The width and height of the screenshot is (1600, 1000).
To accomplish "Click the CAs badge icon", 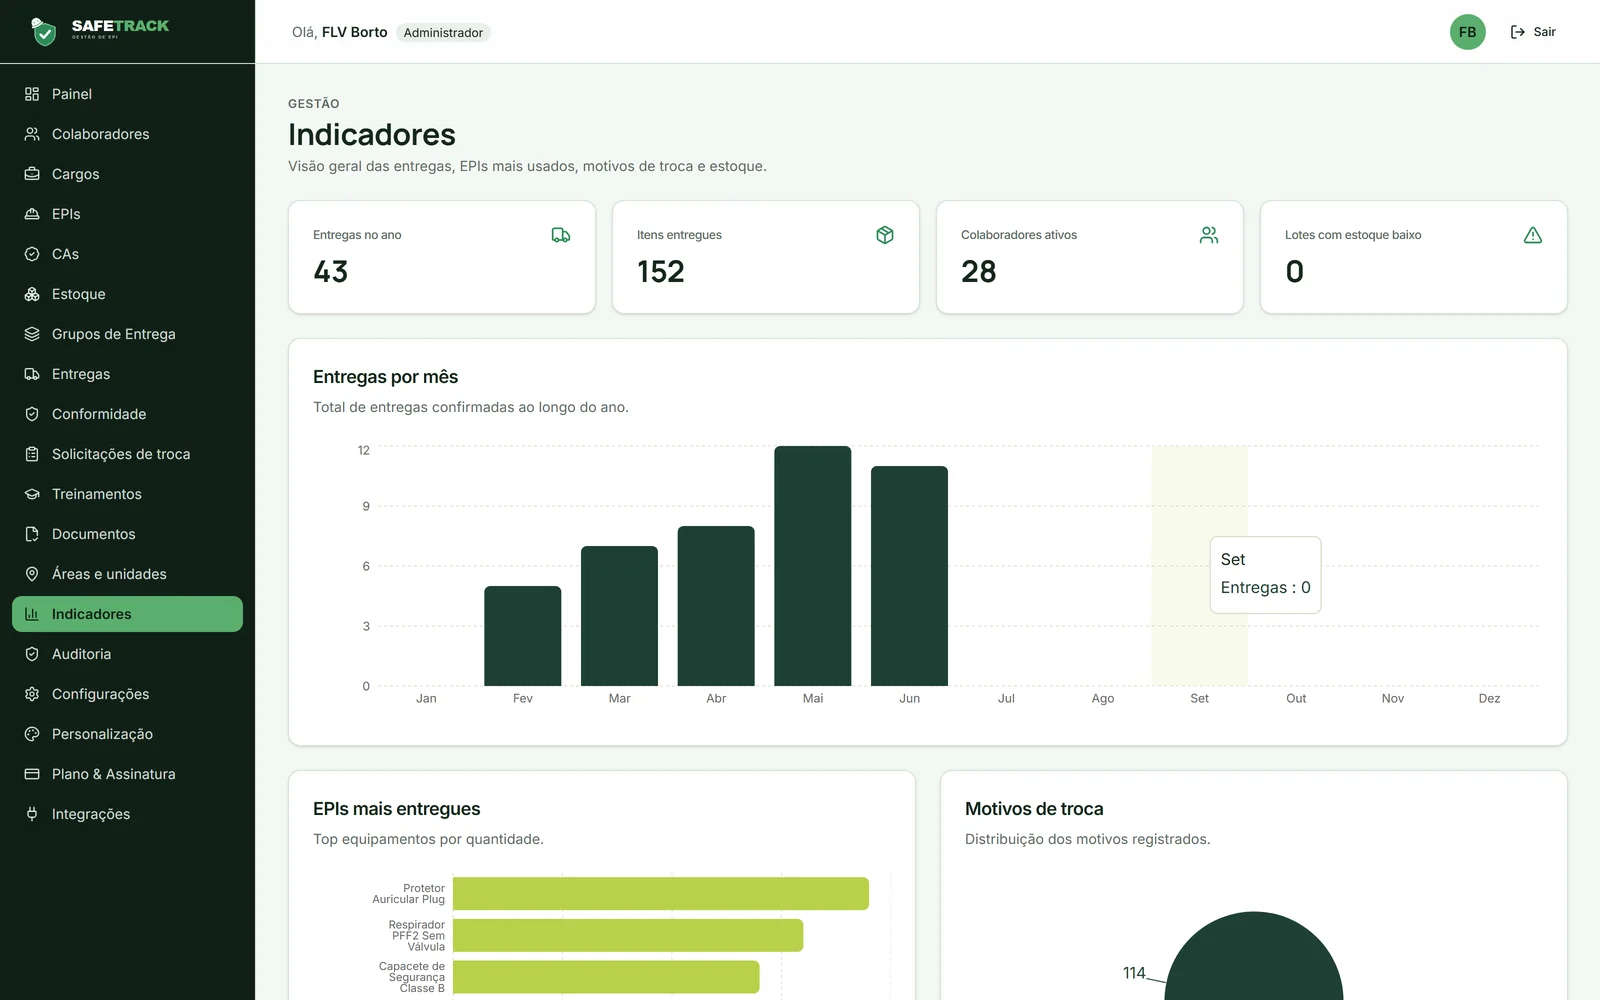I will tap(32, 254).
